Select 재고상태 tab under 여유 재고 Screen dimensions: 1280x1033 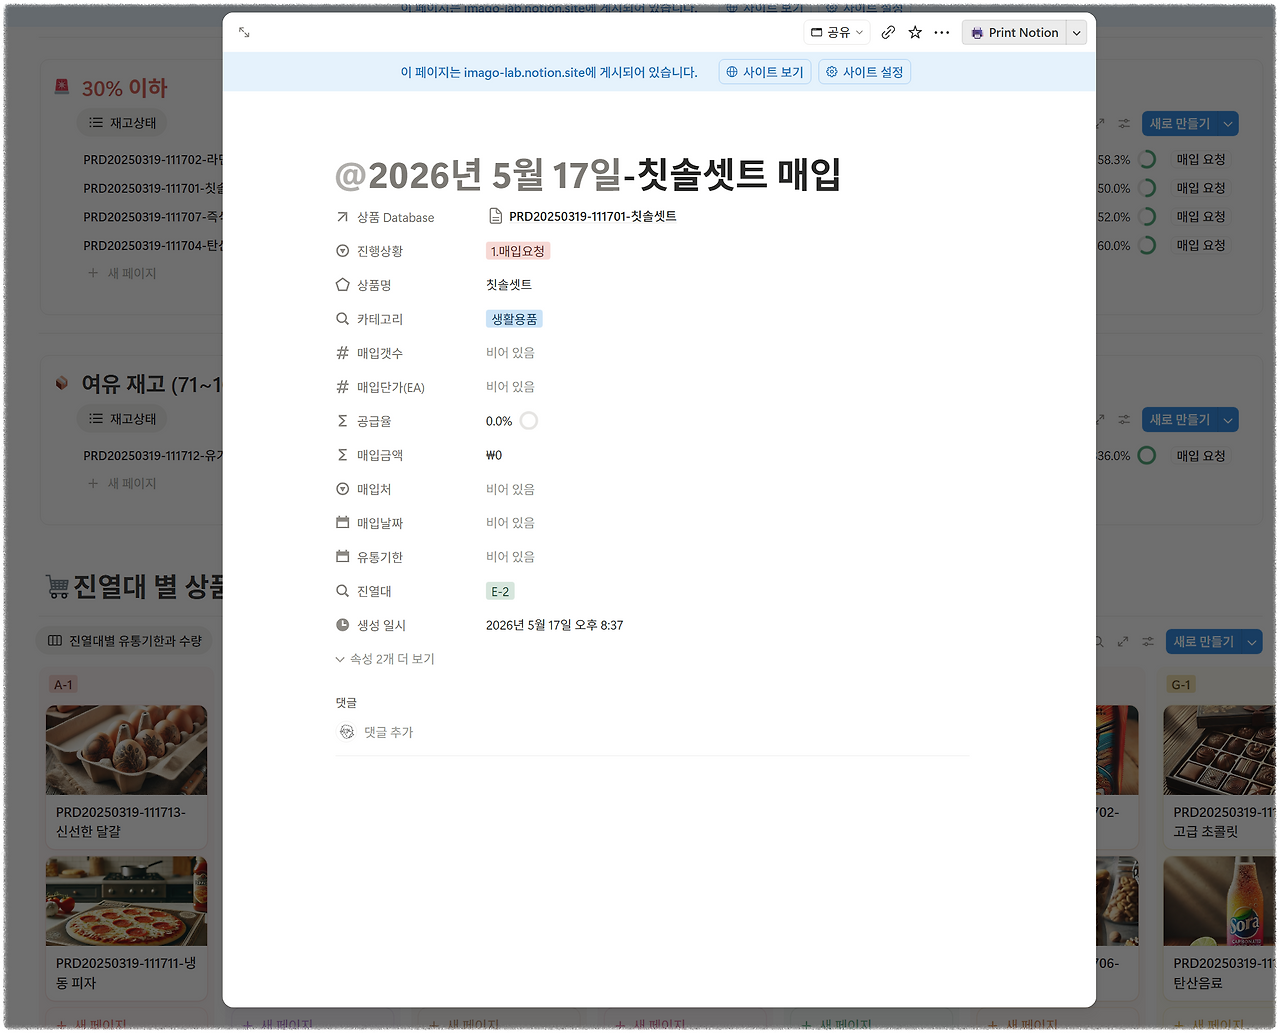(123, 419)
